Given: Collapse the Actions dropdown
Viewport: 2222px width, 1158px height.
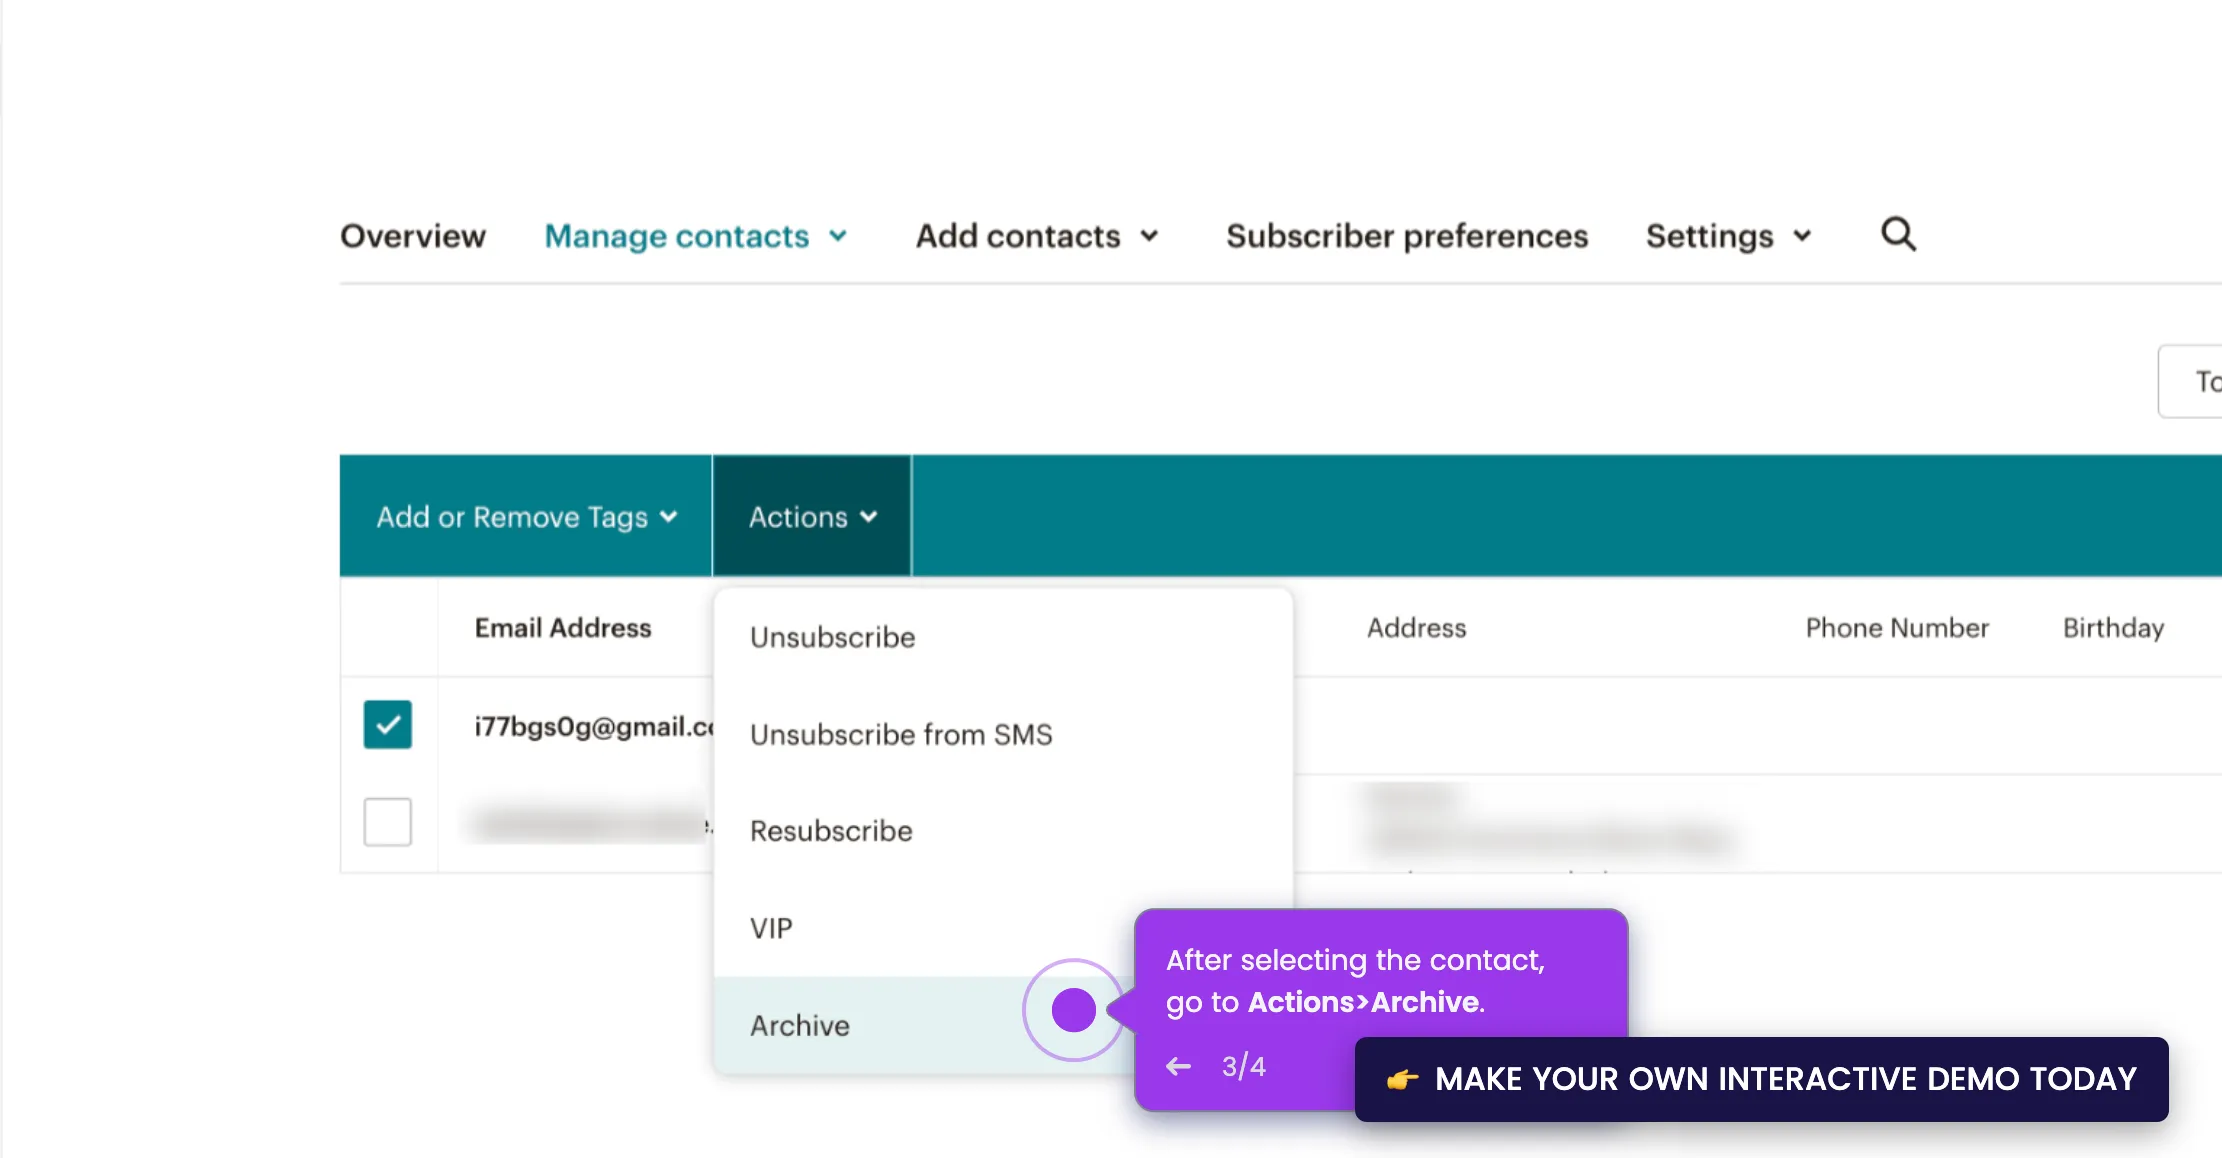Looking at the screenshot, I should (812, 517).
